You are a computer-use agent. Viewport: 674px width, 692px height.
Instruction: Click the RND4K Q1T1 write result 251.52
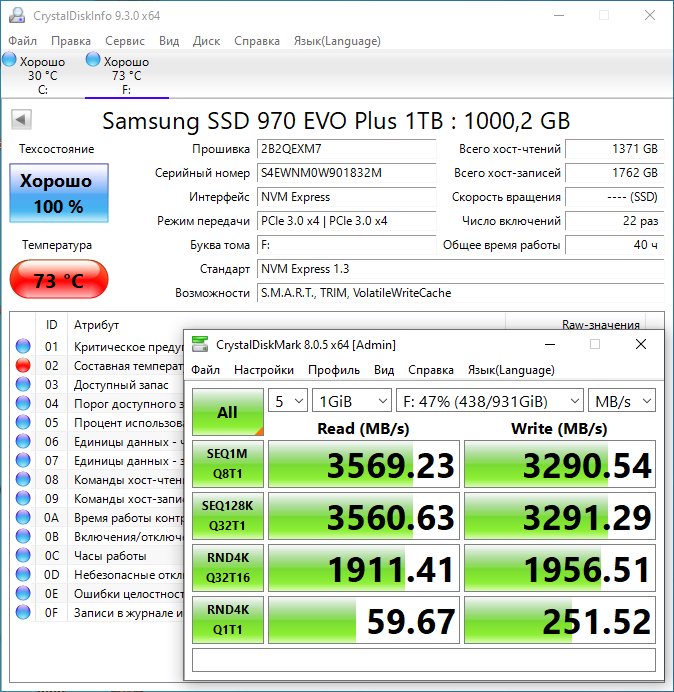click(x=560, y=620)
